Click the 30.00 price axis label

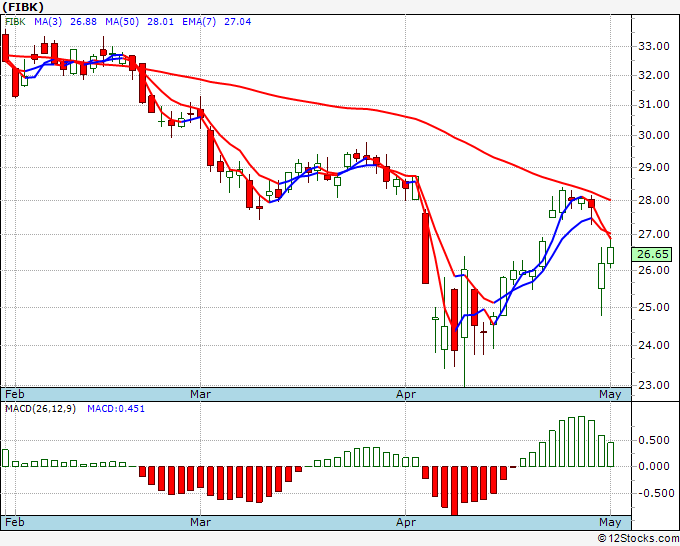click(654, 135)
